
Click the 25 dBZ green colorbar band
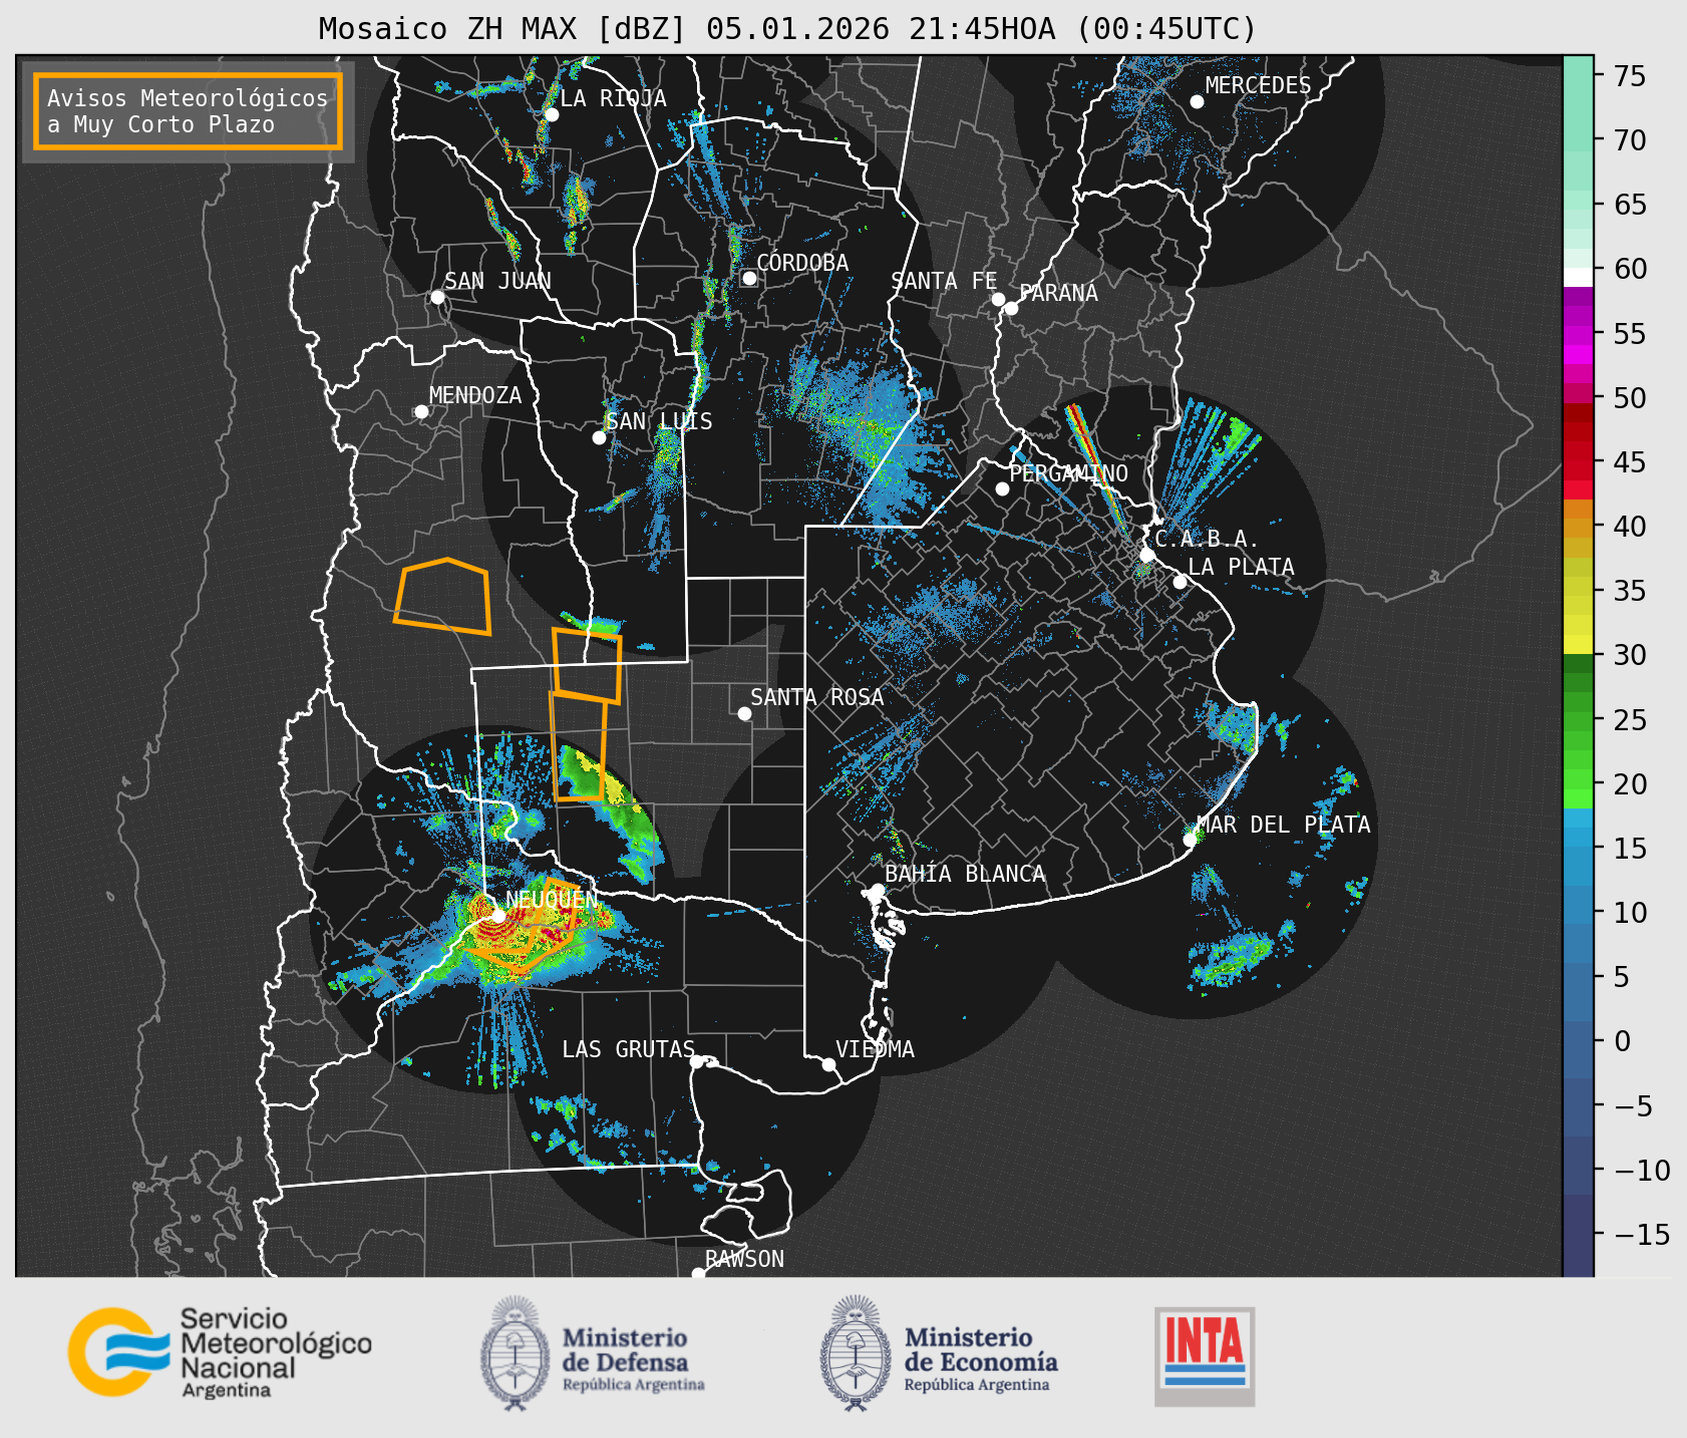[x=1577, y=720]
